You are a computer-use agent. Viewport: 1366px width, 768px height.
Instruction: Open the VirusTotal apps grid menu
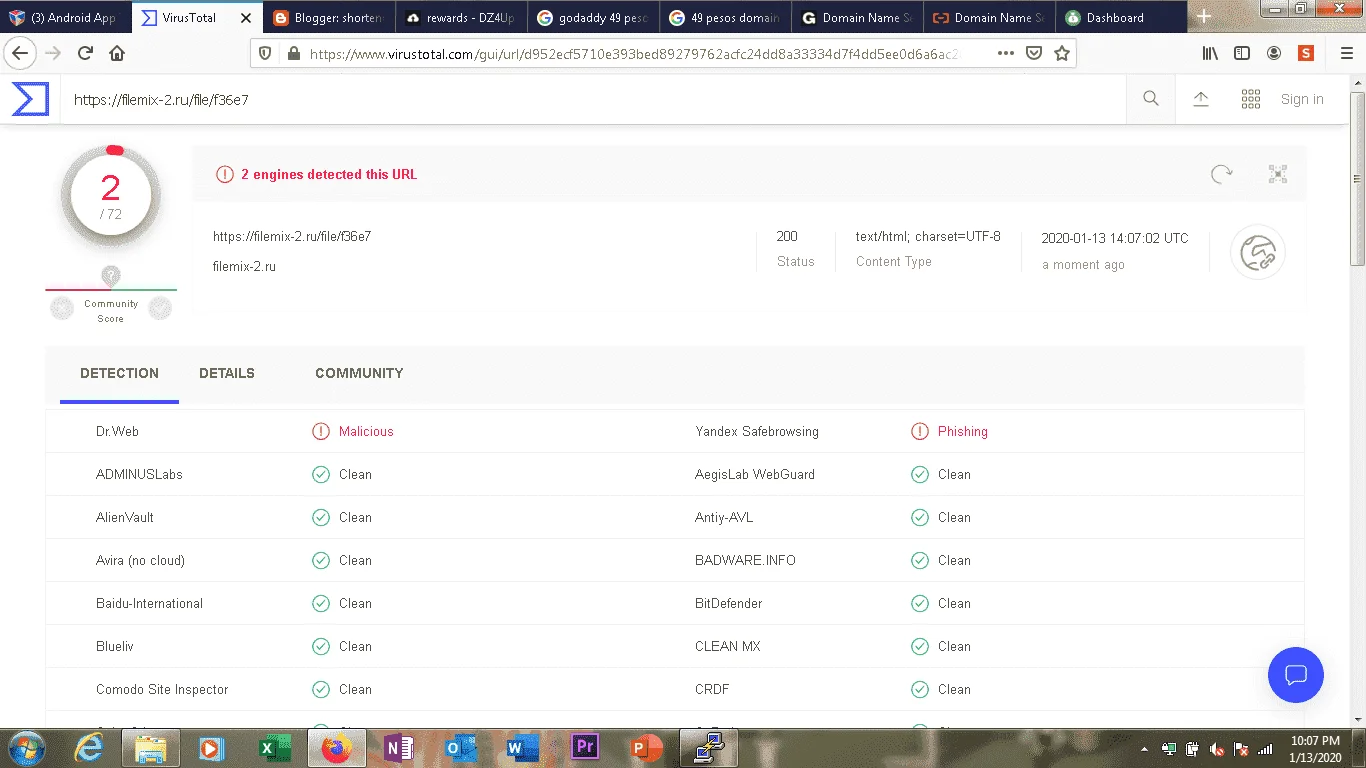[1250, 98]
